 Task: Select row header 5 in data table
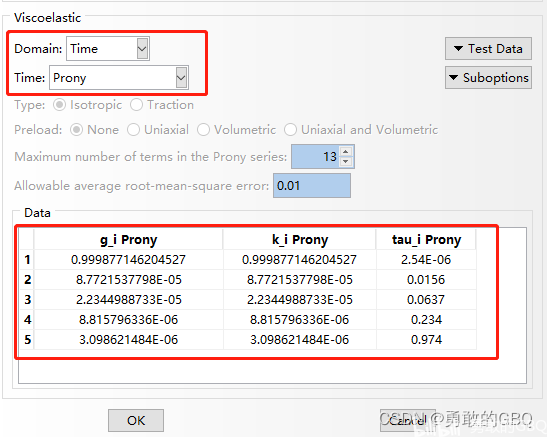tap(27, 340)
